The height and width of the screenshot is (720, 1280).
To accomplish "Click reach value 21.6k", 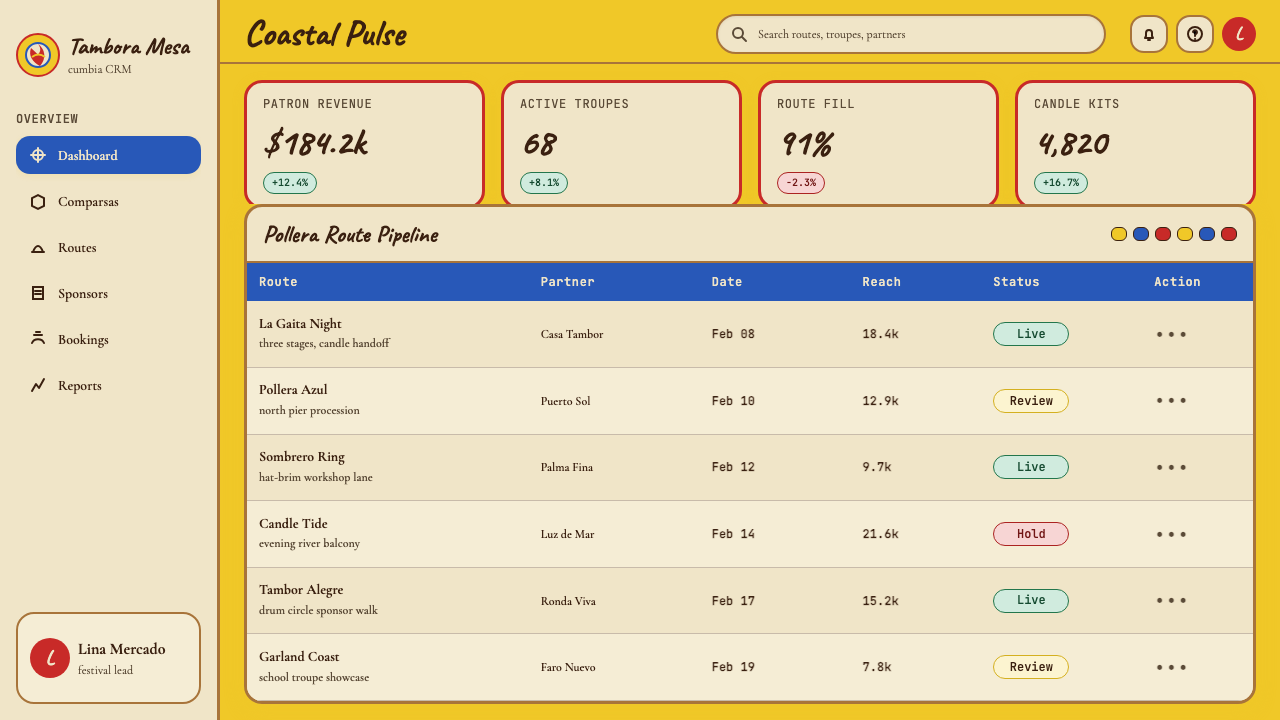I will (x=881, y=534).
